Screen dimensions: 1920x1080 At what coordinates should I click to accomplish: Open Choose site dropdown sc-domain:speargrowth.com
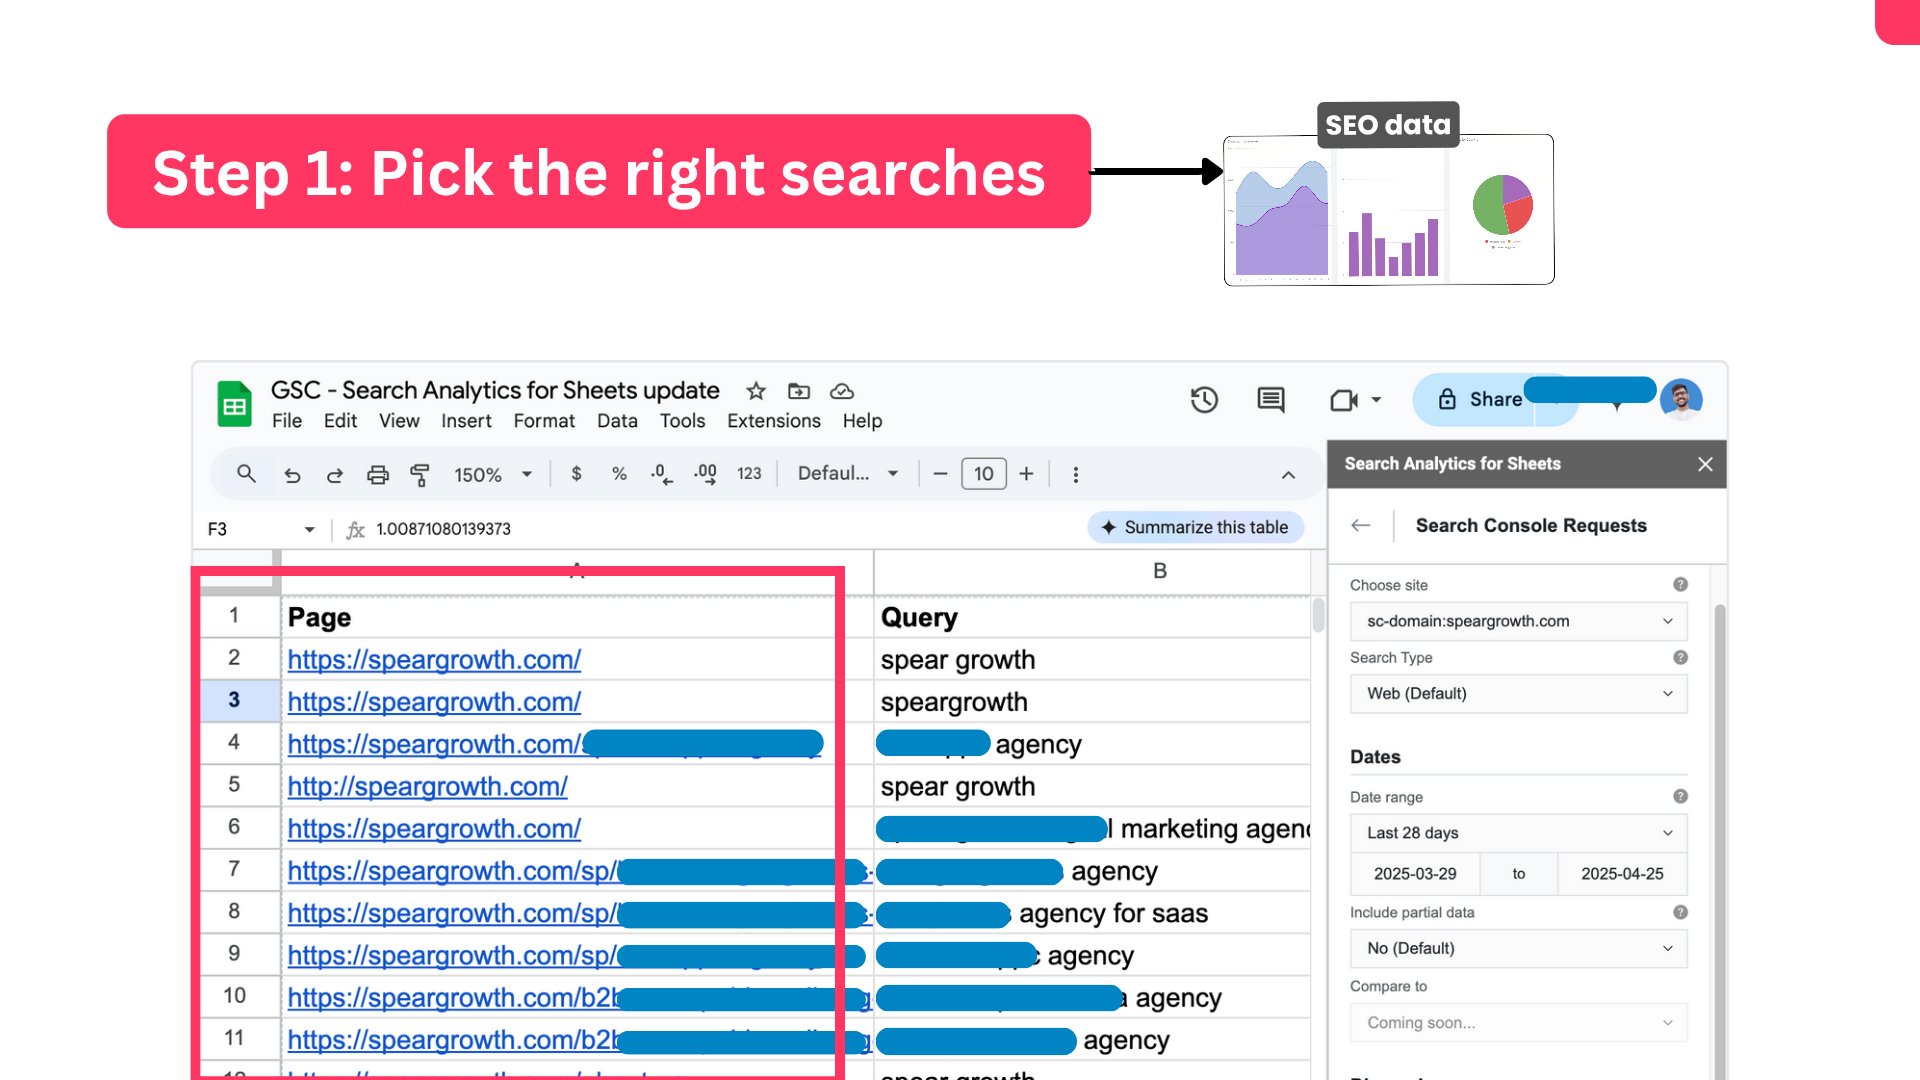tap(1518, 621)
